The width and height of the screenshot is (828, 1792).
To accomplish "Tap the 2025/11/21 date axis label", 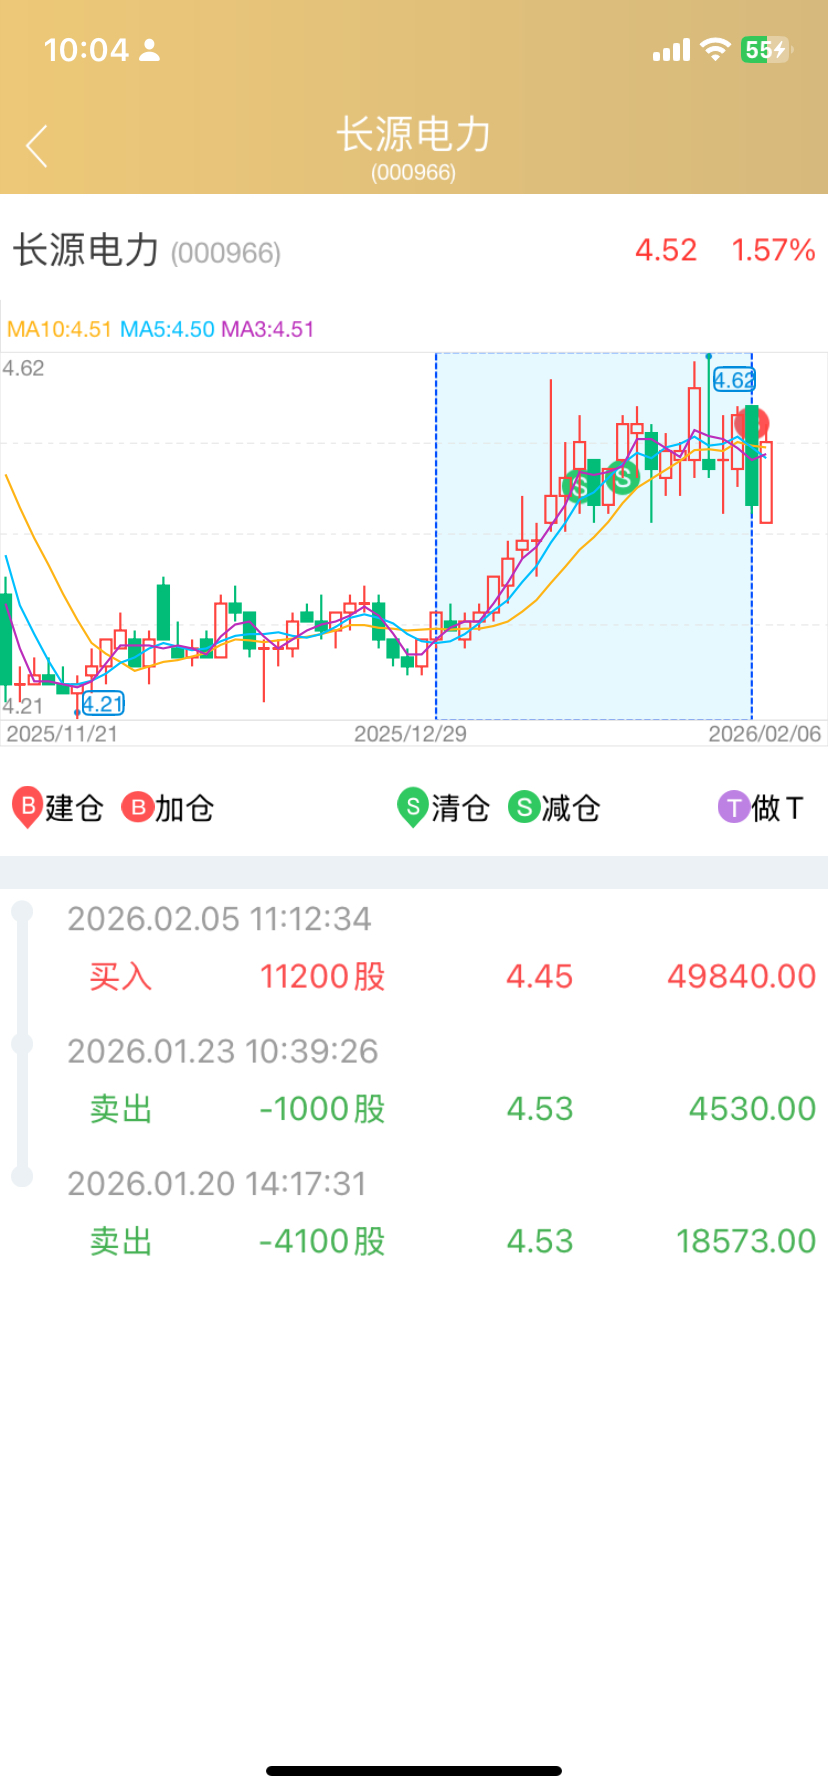I will (62, 734).
